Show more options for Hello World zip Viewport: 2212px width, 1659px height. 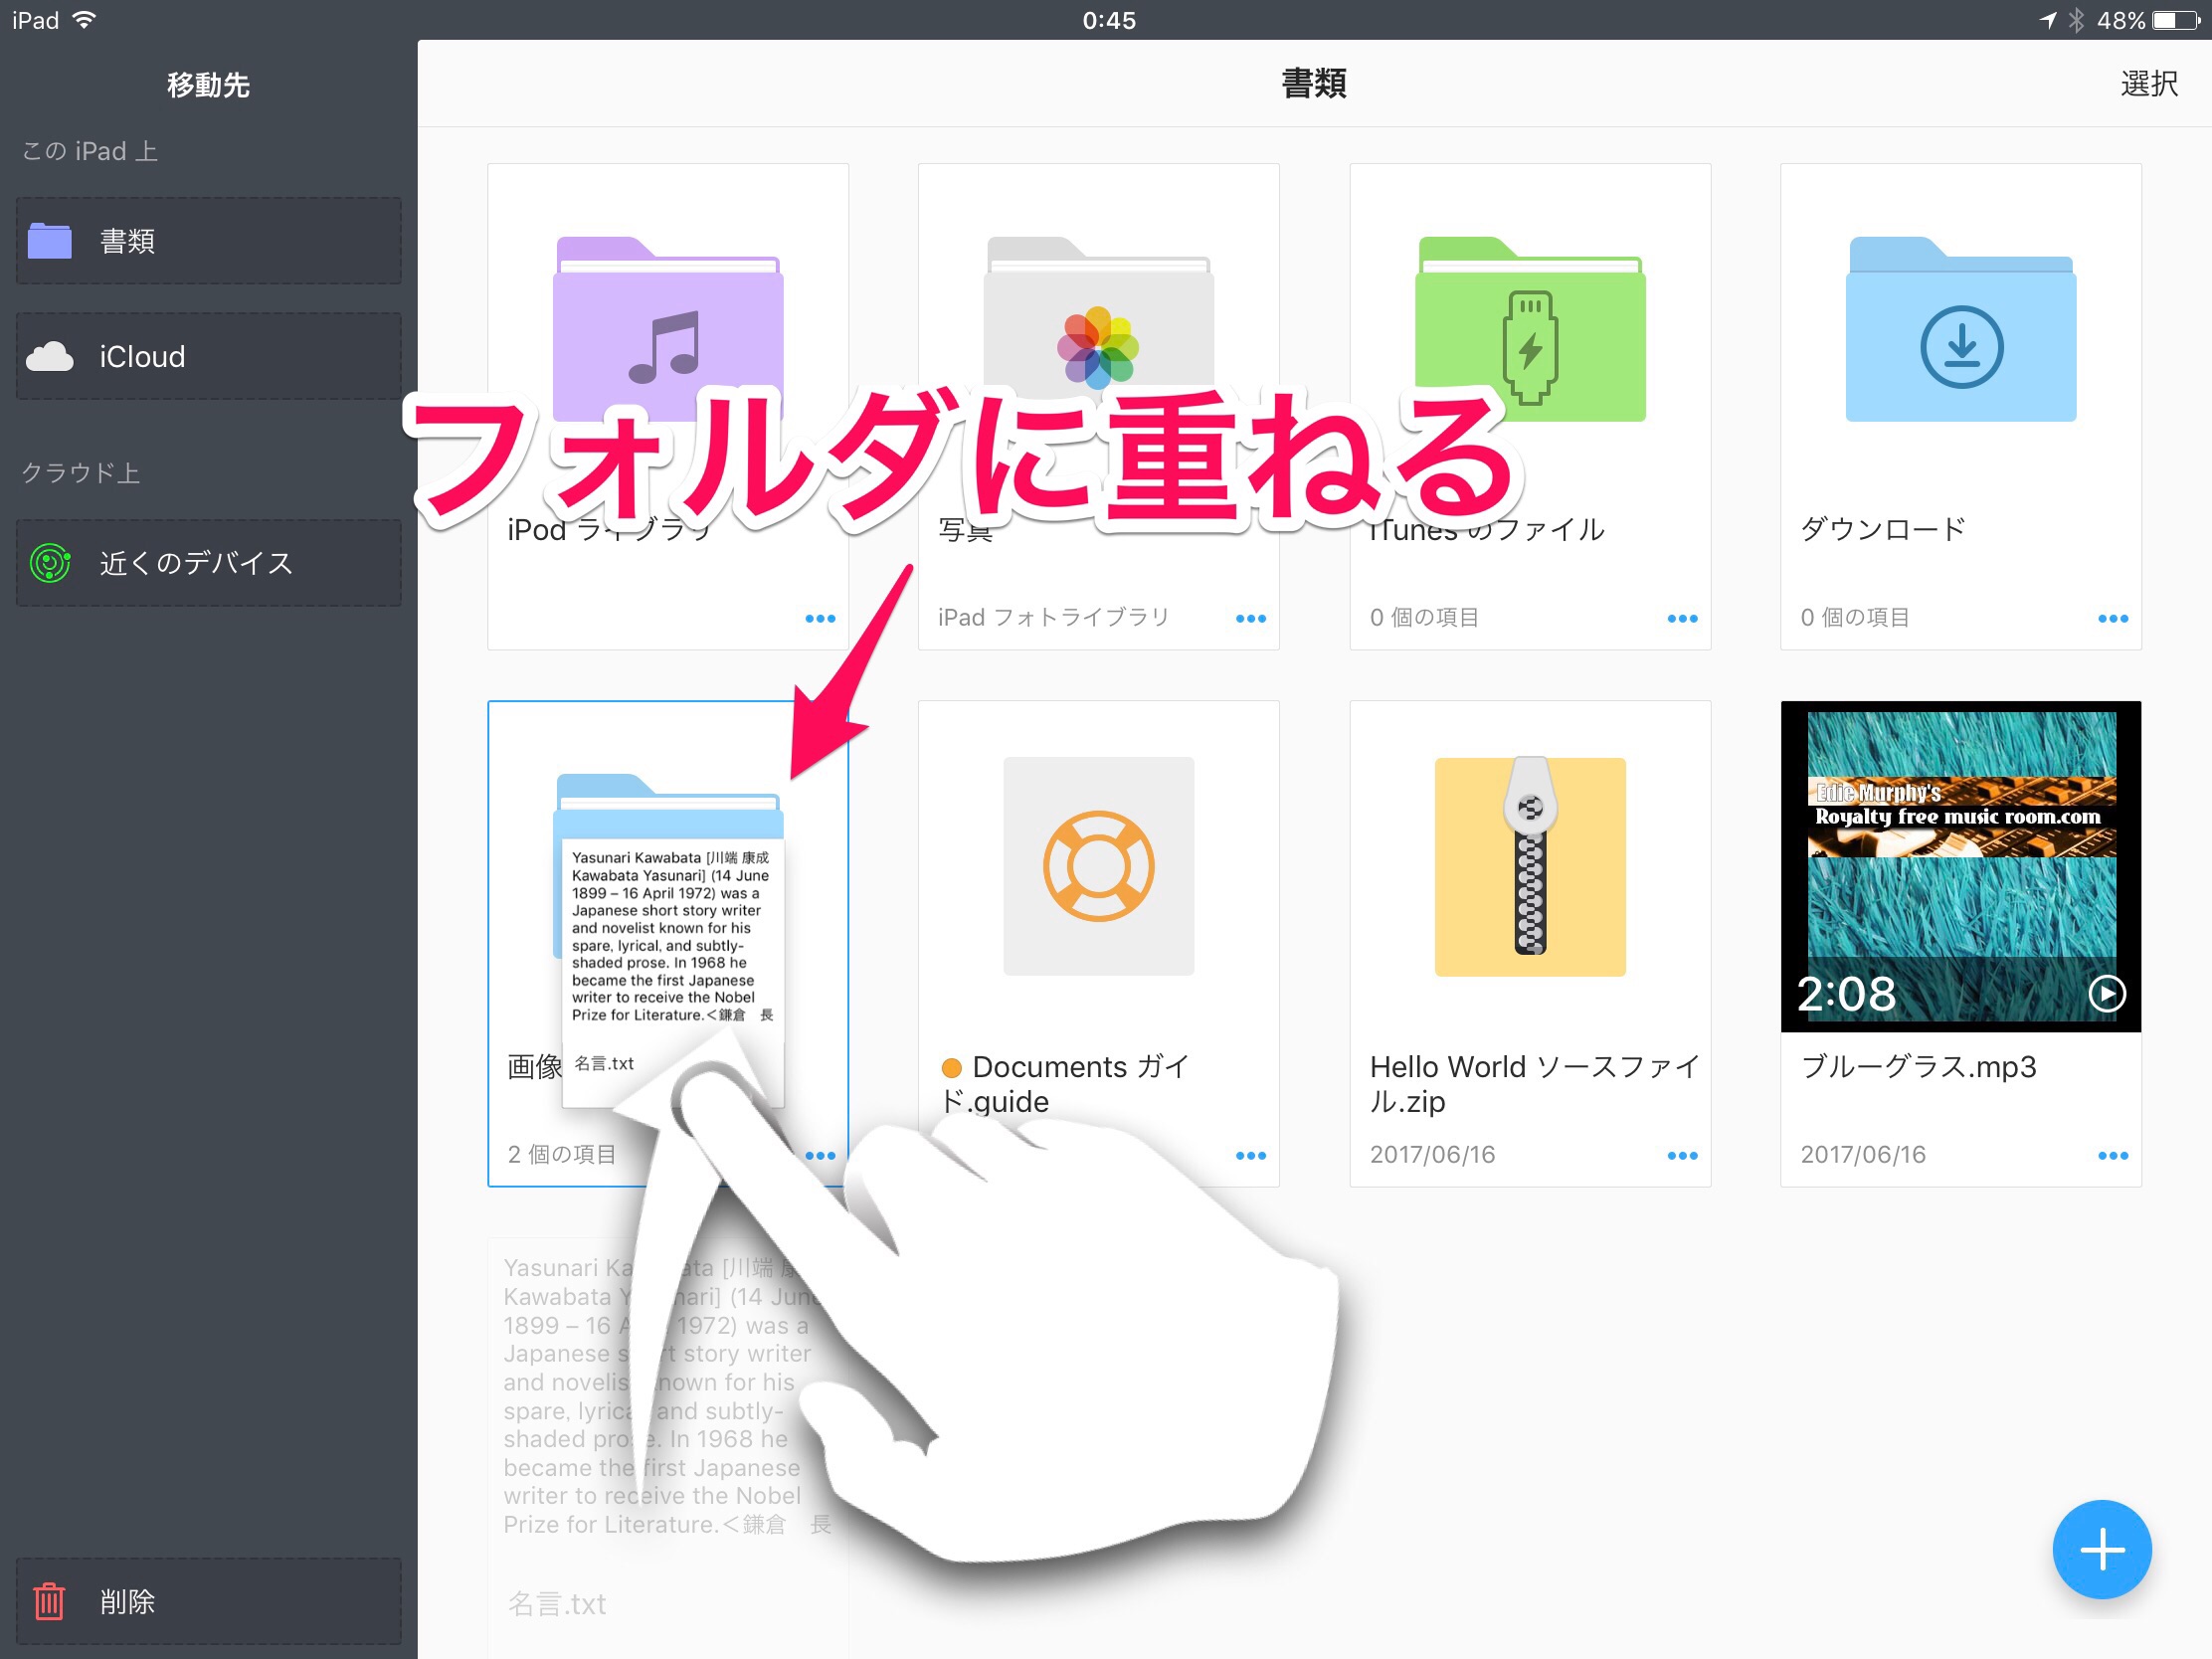point(1681,1155)
